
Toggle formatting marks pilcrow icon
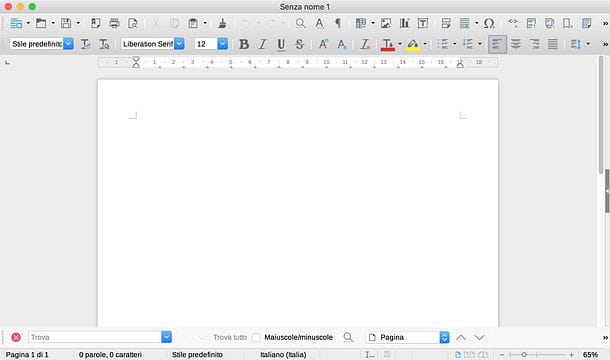338,23
